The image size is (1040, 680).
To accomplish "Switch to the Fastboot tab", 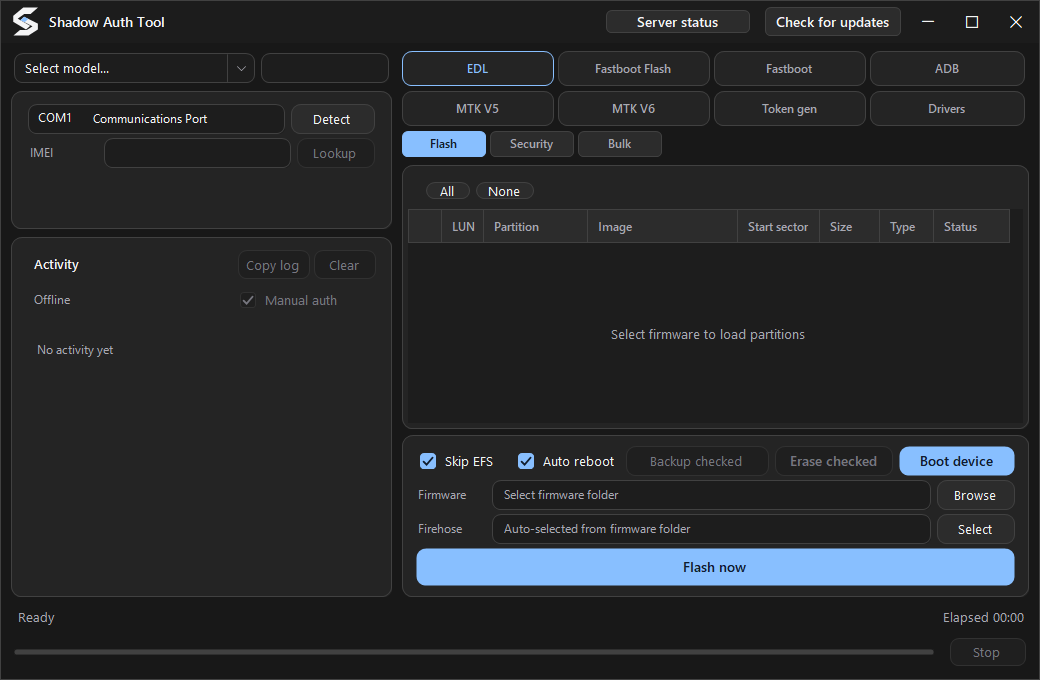I will [789, 68].
